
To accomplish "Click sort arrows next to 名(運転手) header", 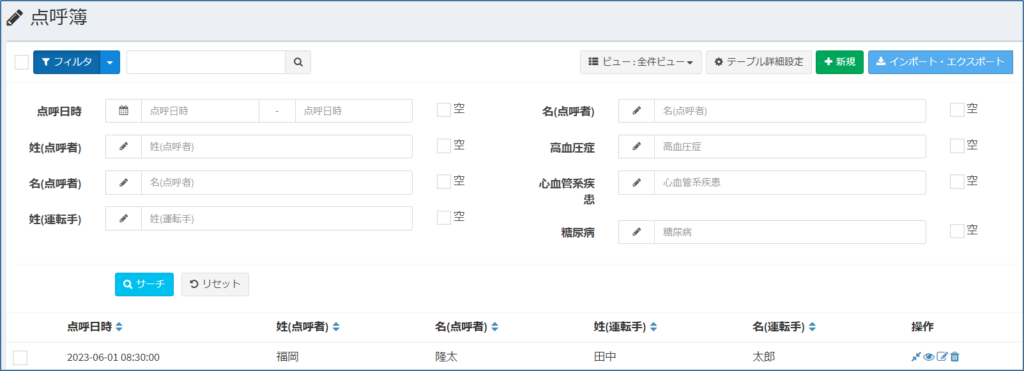I will point(812,327).
